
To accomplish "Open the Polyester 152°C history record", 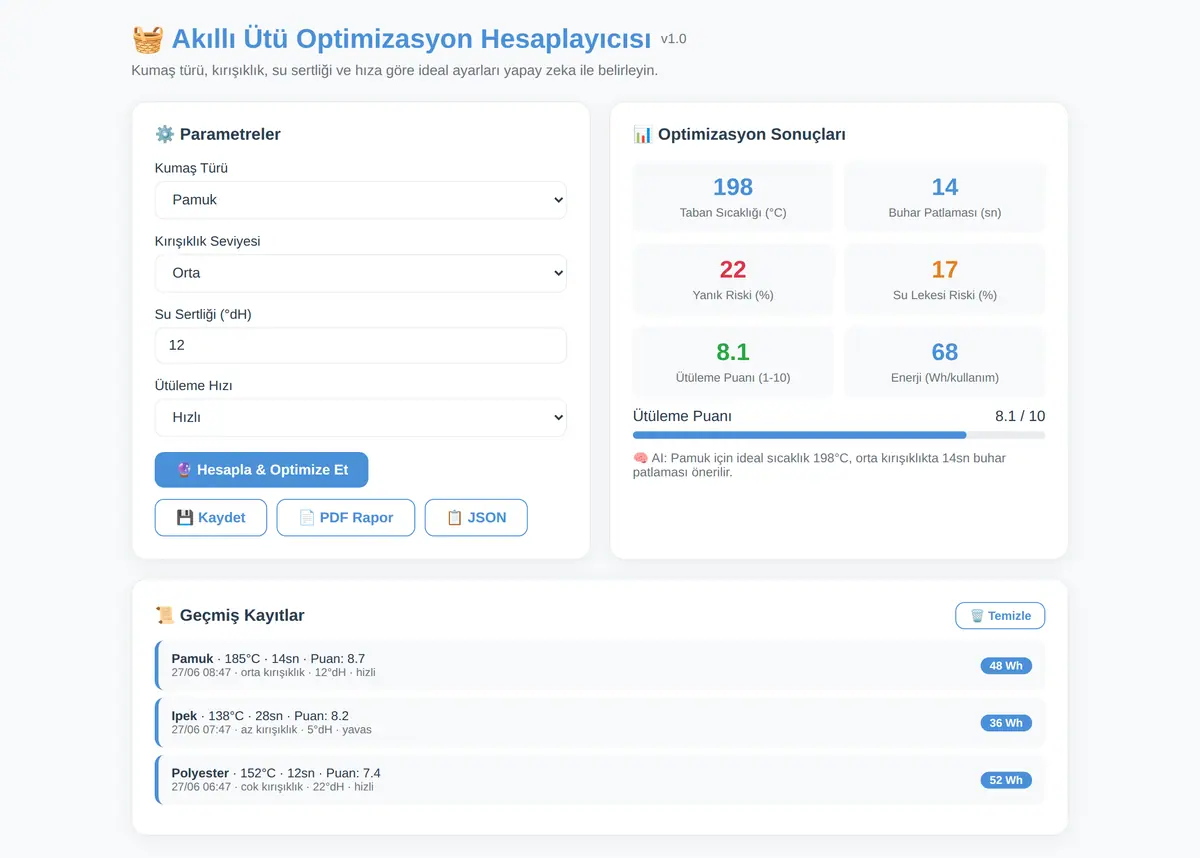I will click(600, 780).
